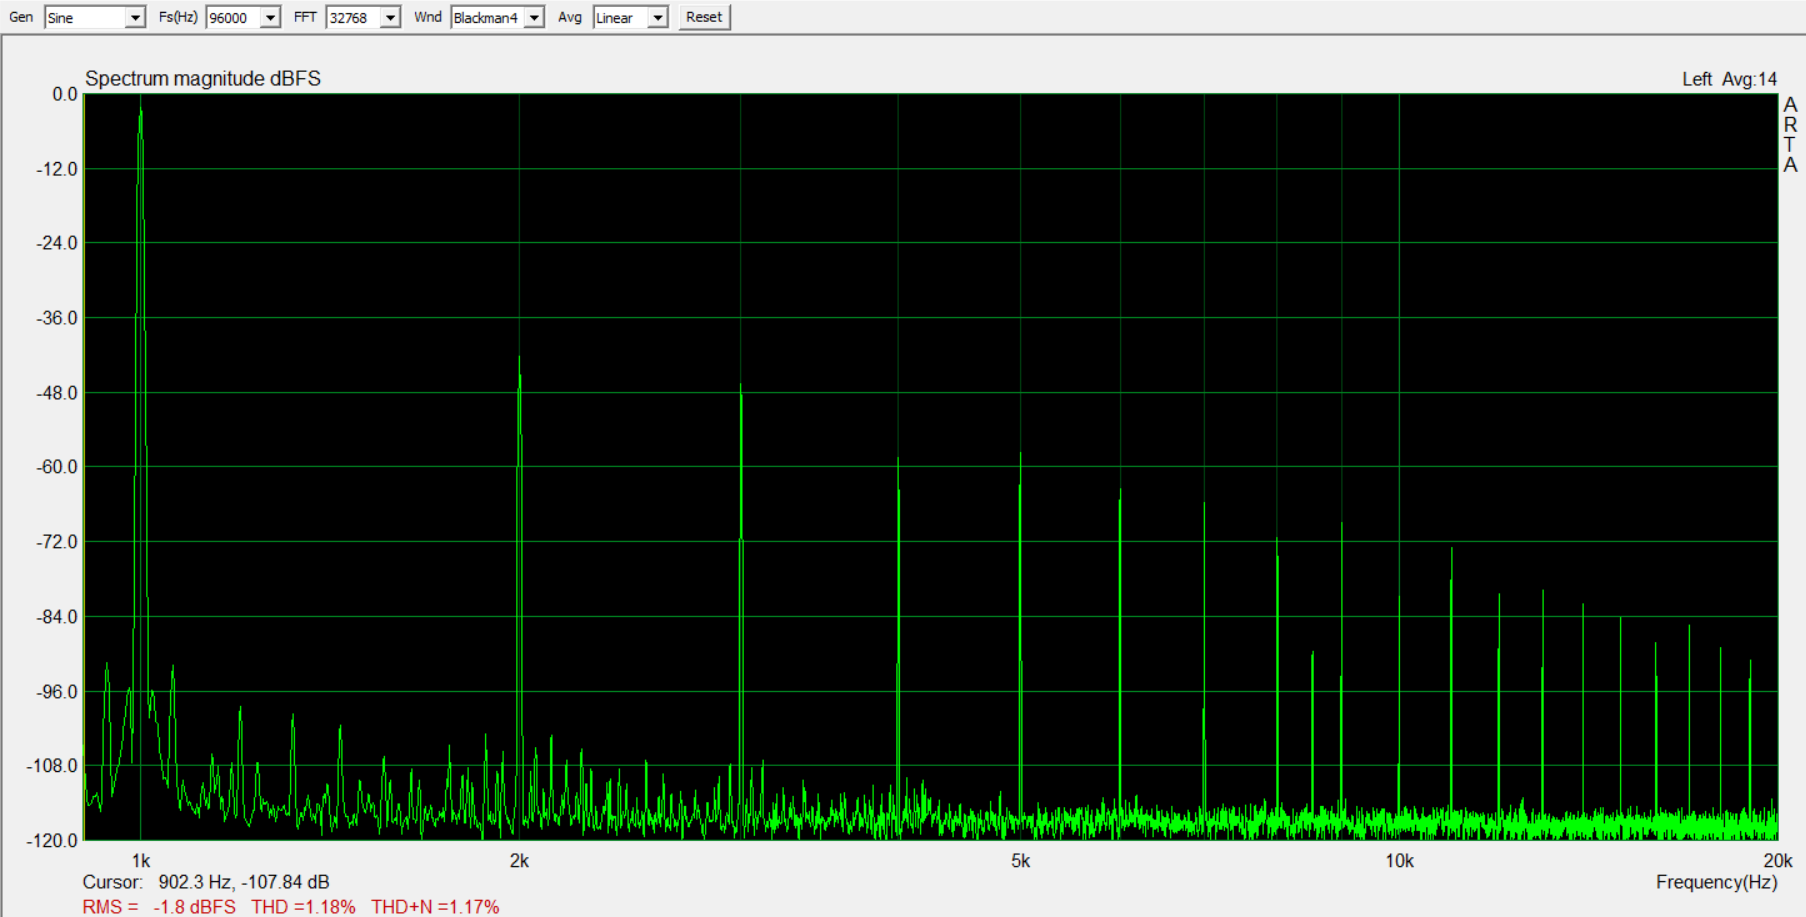Screen dimensions: 1806x917
Task: Click the -24.0 dB axis label
Action: click(57, 243)
